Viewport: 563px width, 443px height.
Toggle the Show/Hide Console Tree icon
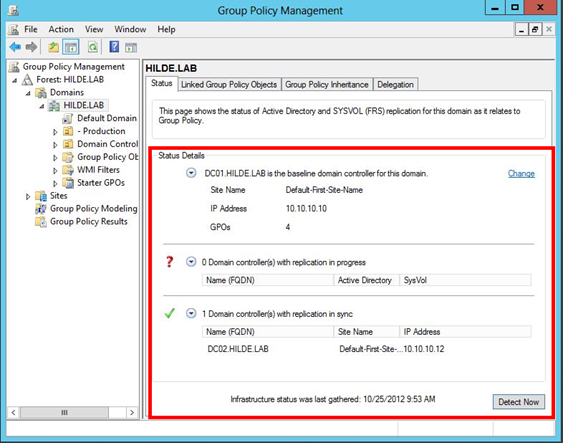coord(71,47)
